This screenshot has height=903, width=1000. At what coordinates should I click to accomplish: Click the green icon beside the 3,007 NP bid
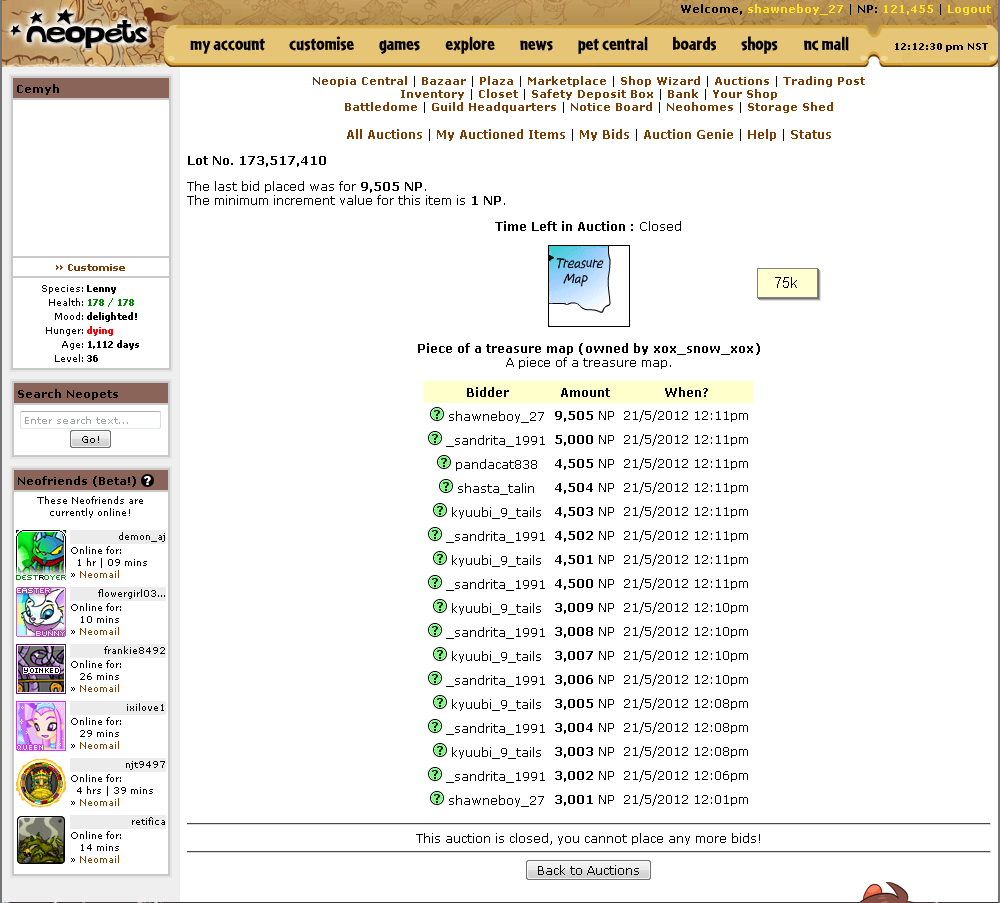440,654
